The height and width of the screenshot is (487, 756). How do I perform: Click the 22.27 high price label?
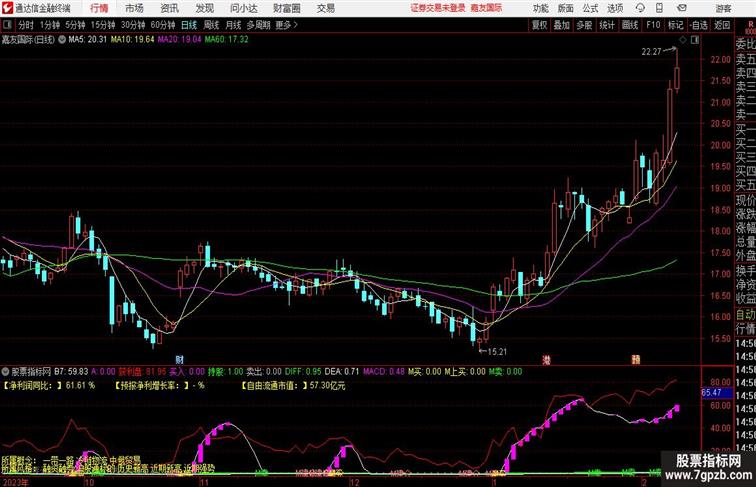[651, 52]
